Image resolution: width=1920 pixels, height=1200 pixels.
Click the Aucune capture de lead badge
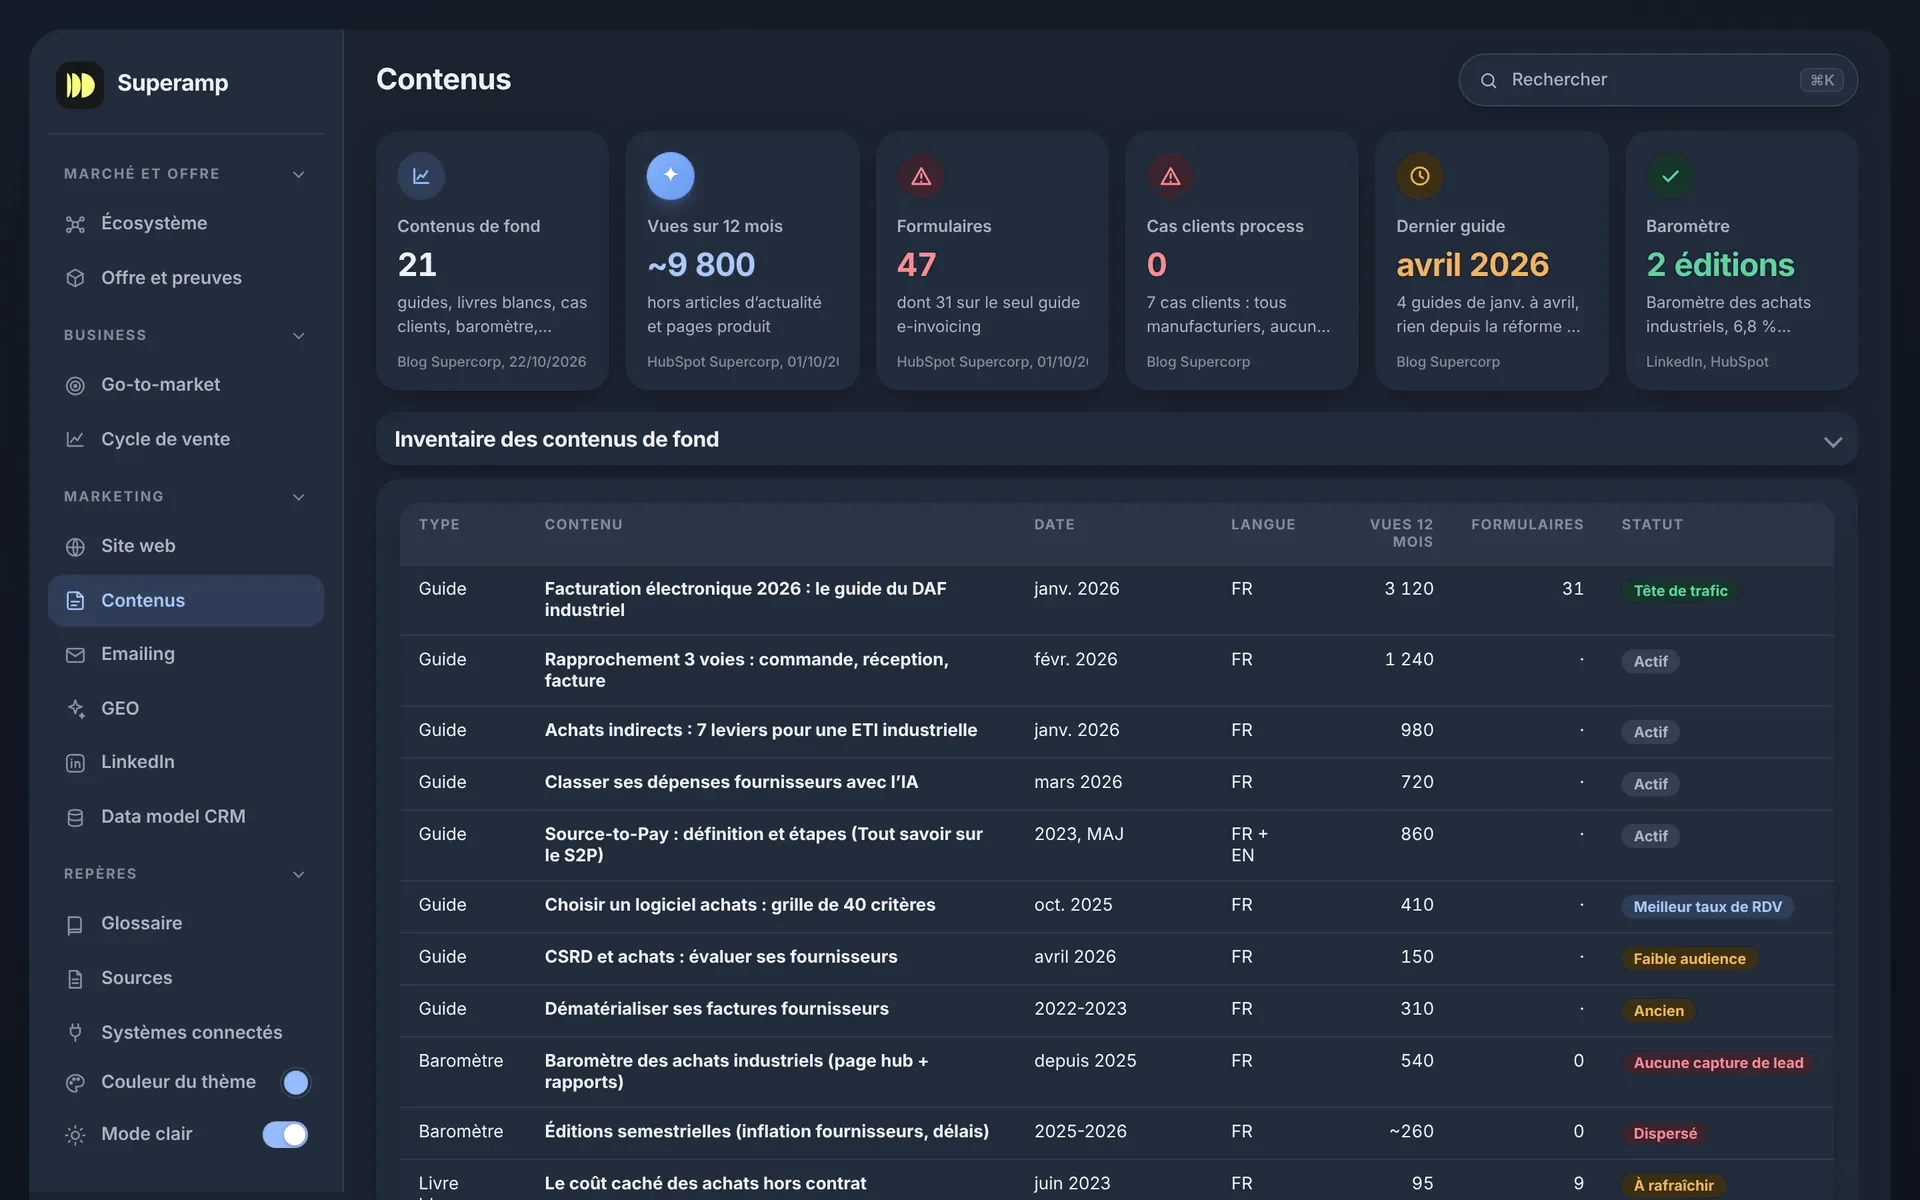(1718, 1063)
